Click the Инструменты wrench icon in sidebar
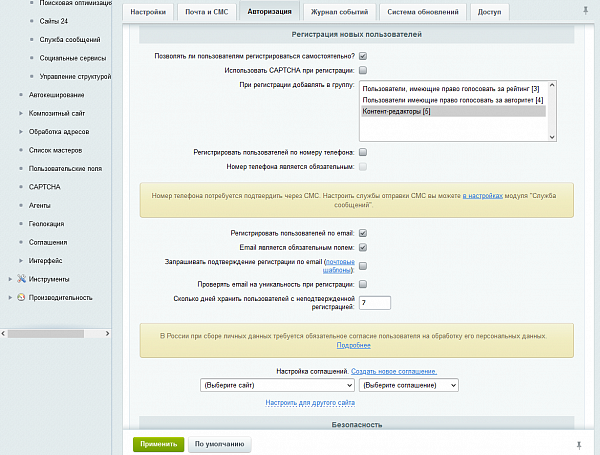The width and height of the screenshot is (600, 455). (21, 279)
